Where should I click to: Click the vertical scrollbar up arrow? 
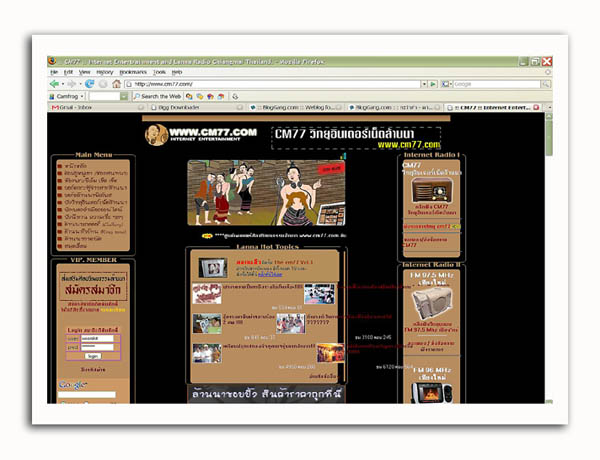[549, 116]
